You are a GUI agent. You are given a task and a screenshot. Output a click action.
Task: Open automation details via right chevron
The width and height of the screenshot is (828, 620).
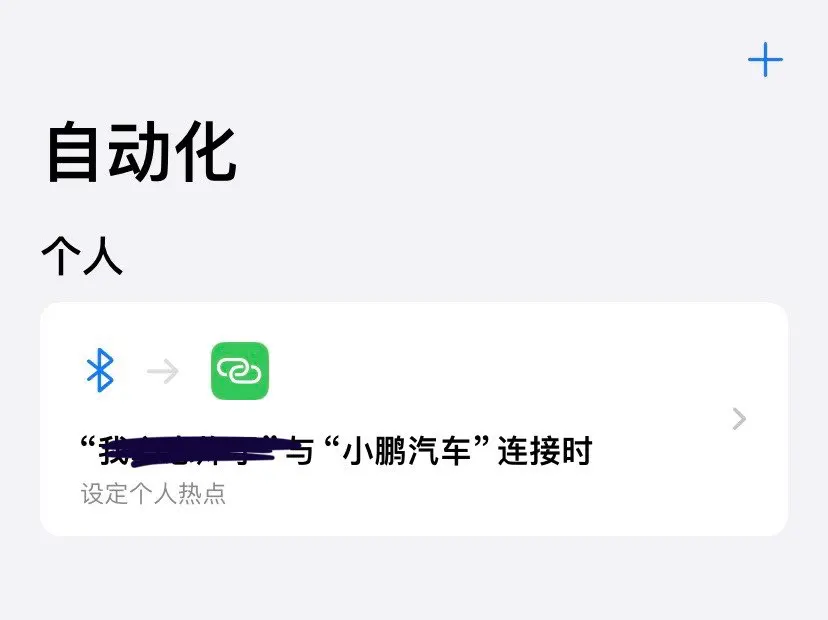point(739,419)
